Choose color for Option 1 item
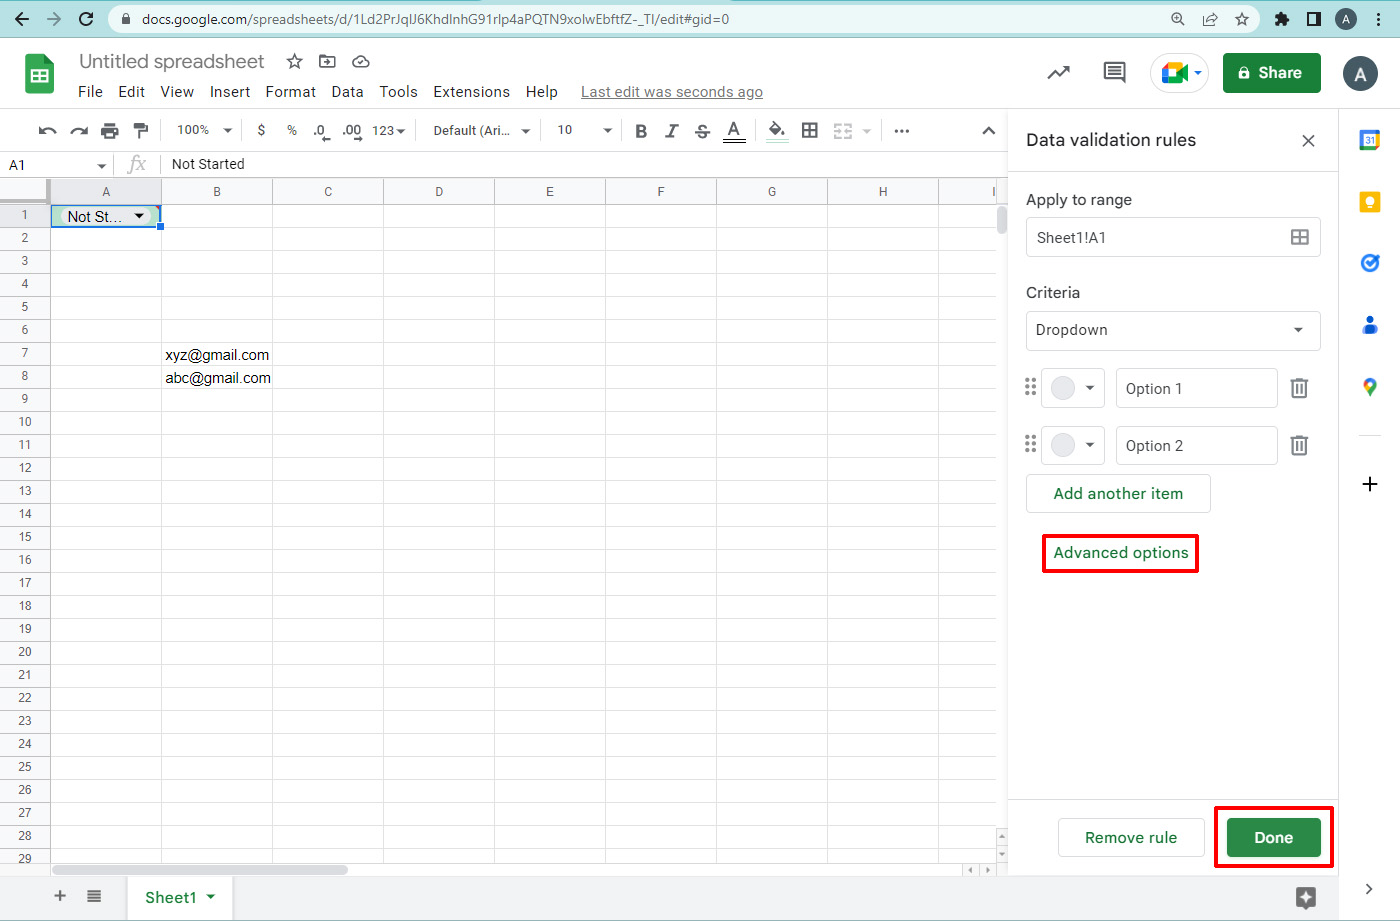Screen dimensions: 1400x921 [x=1074, y=388]
